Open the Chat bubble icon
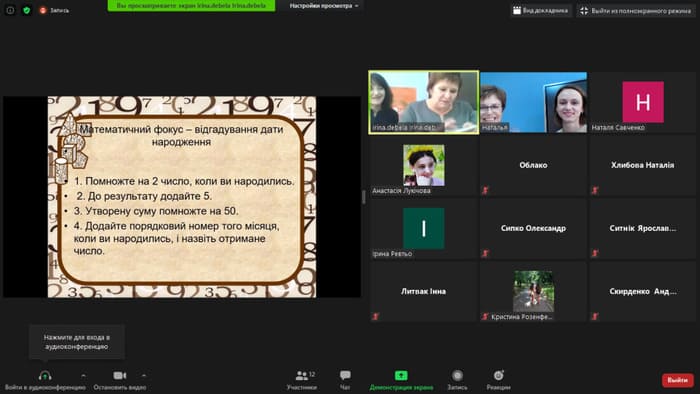This screenshot has height=394, width=700. point(345,375)
